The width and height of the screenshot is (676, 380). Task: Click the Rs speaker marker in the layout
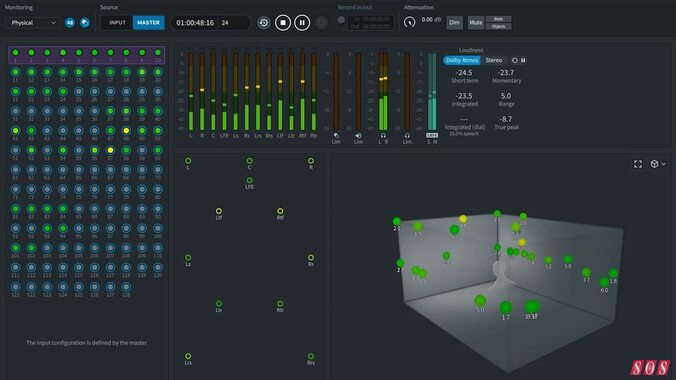(x=311, y=258)
